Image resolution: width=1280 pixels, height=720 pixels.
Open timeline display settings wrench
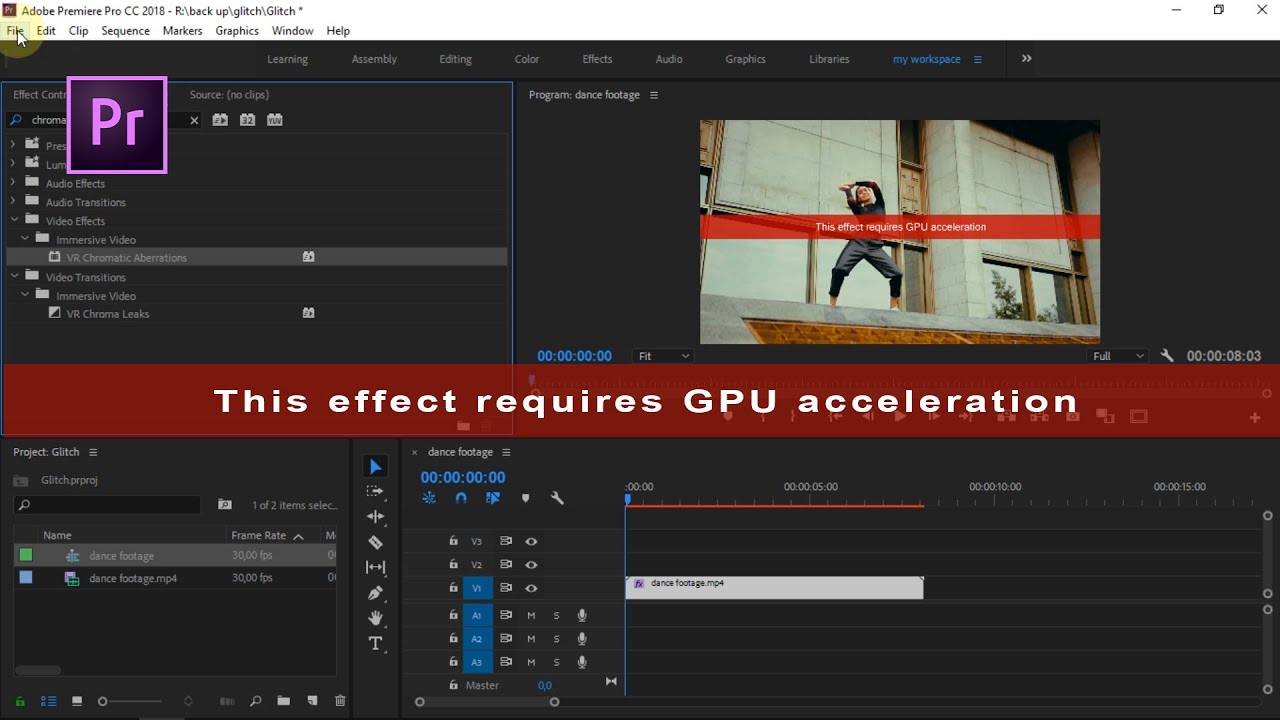(557, 498)
